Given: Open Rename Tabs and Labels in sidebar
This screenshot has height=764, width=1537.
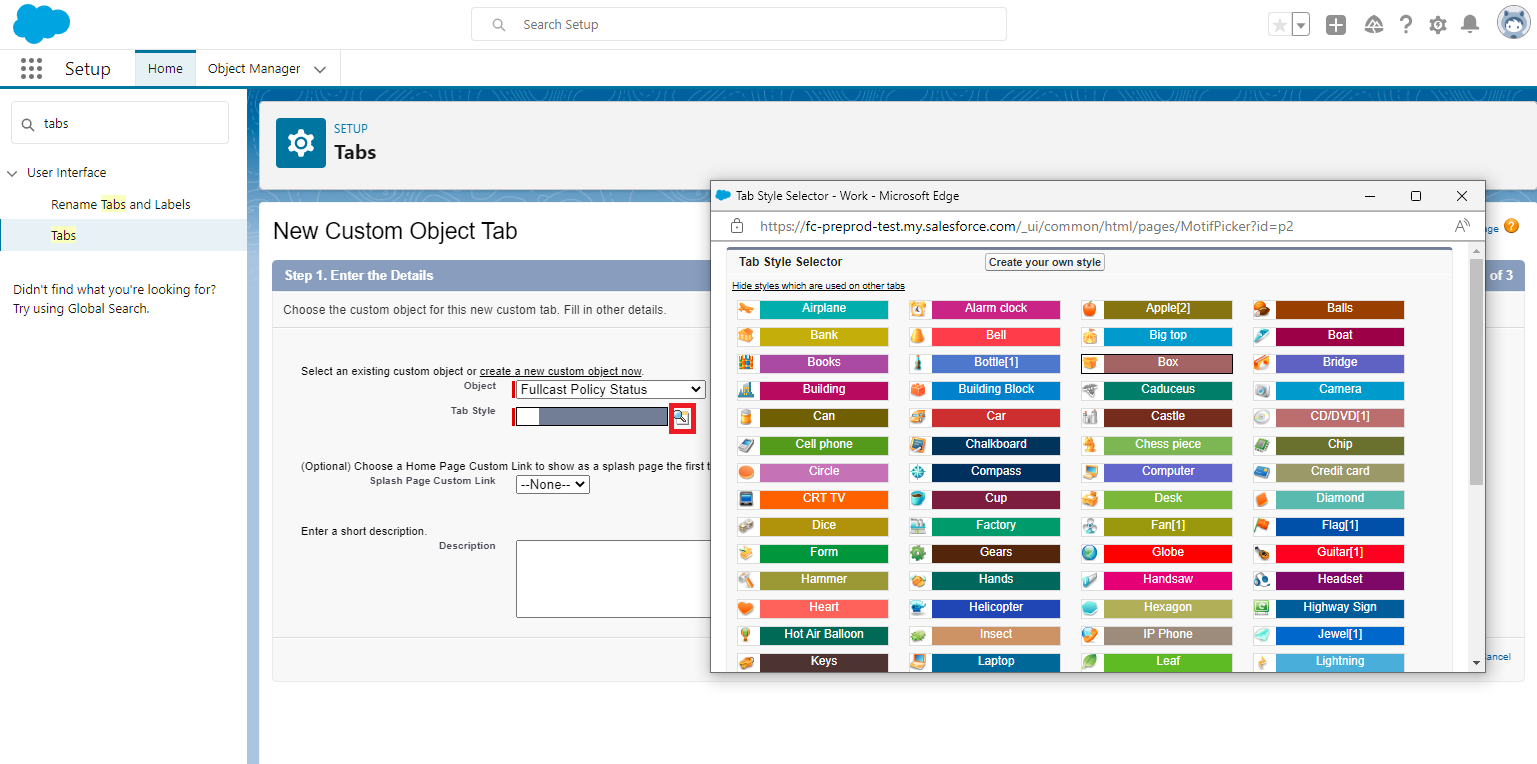Looking at the screenshot, I should click(121, 204).
